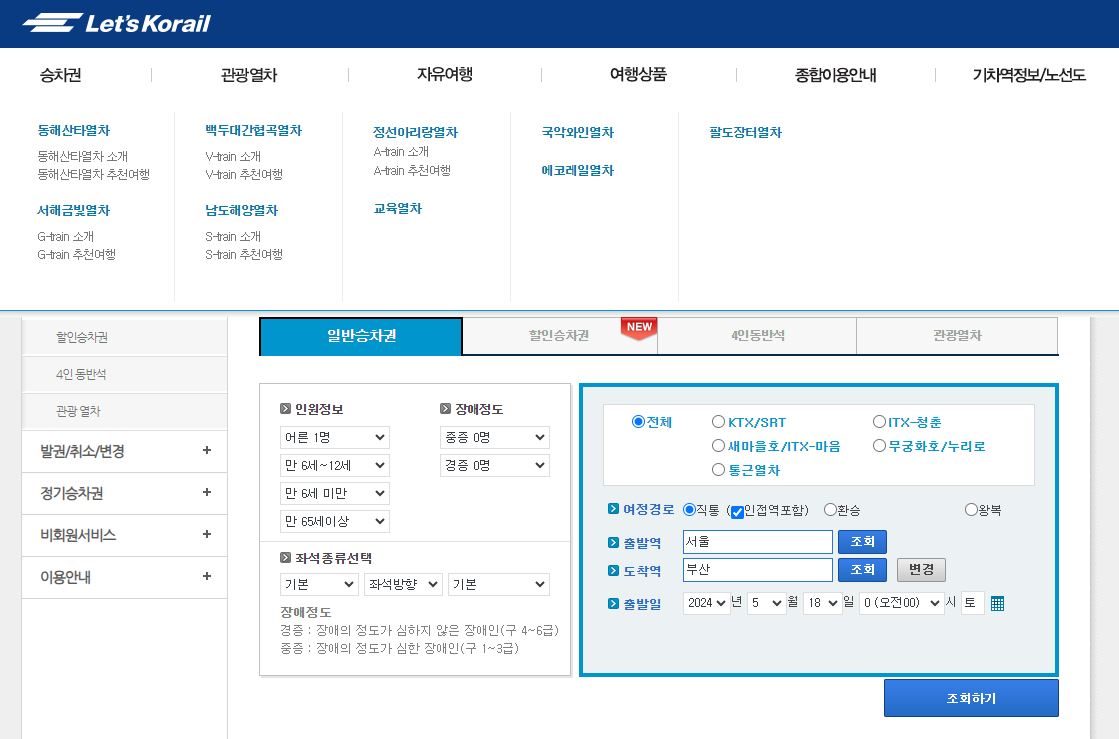Click the 출발역 input field with 서울
Screen dimensions: 1119x739
757,541
